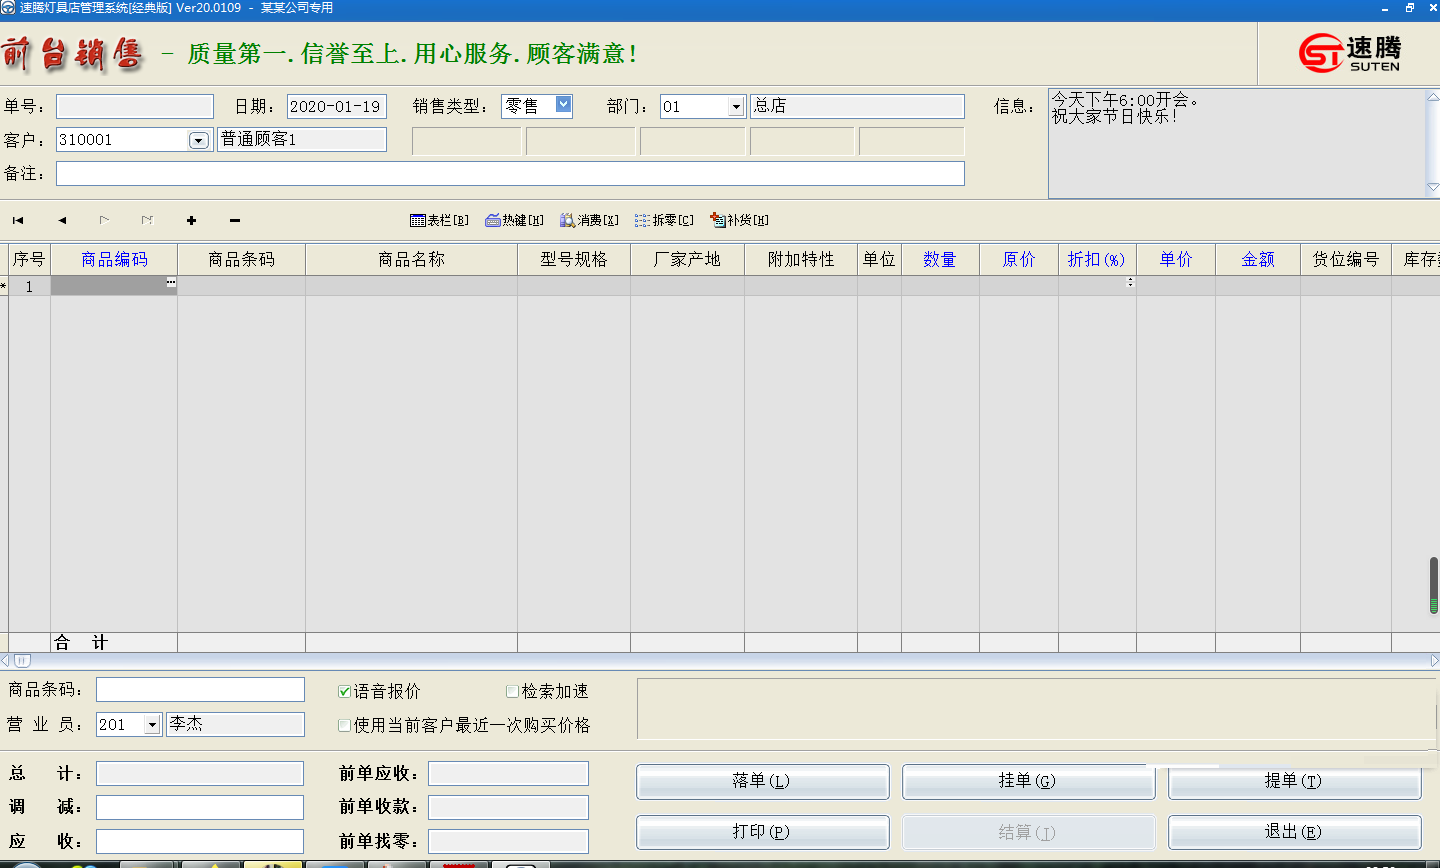This screenshot has height=868, width=1440.
Task: Open the 销售类型 sales type dropdown
Action: coord(562,106)
